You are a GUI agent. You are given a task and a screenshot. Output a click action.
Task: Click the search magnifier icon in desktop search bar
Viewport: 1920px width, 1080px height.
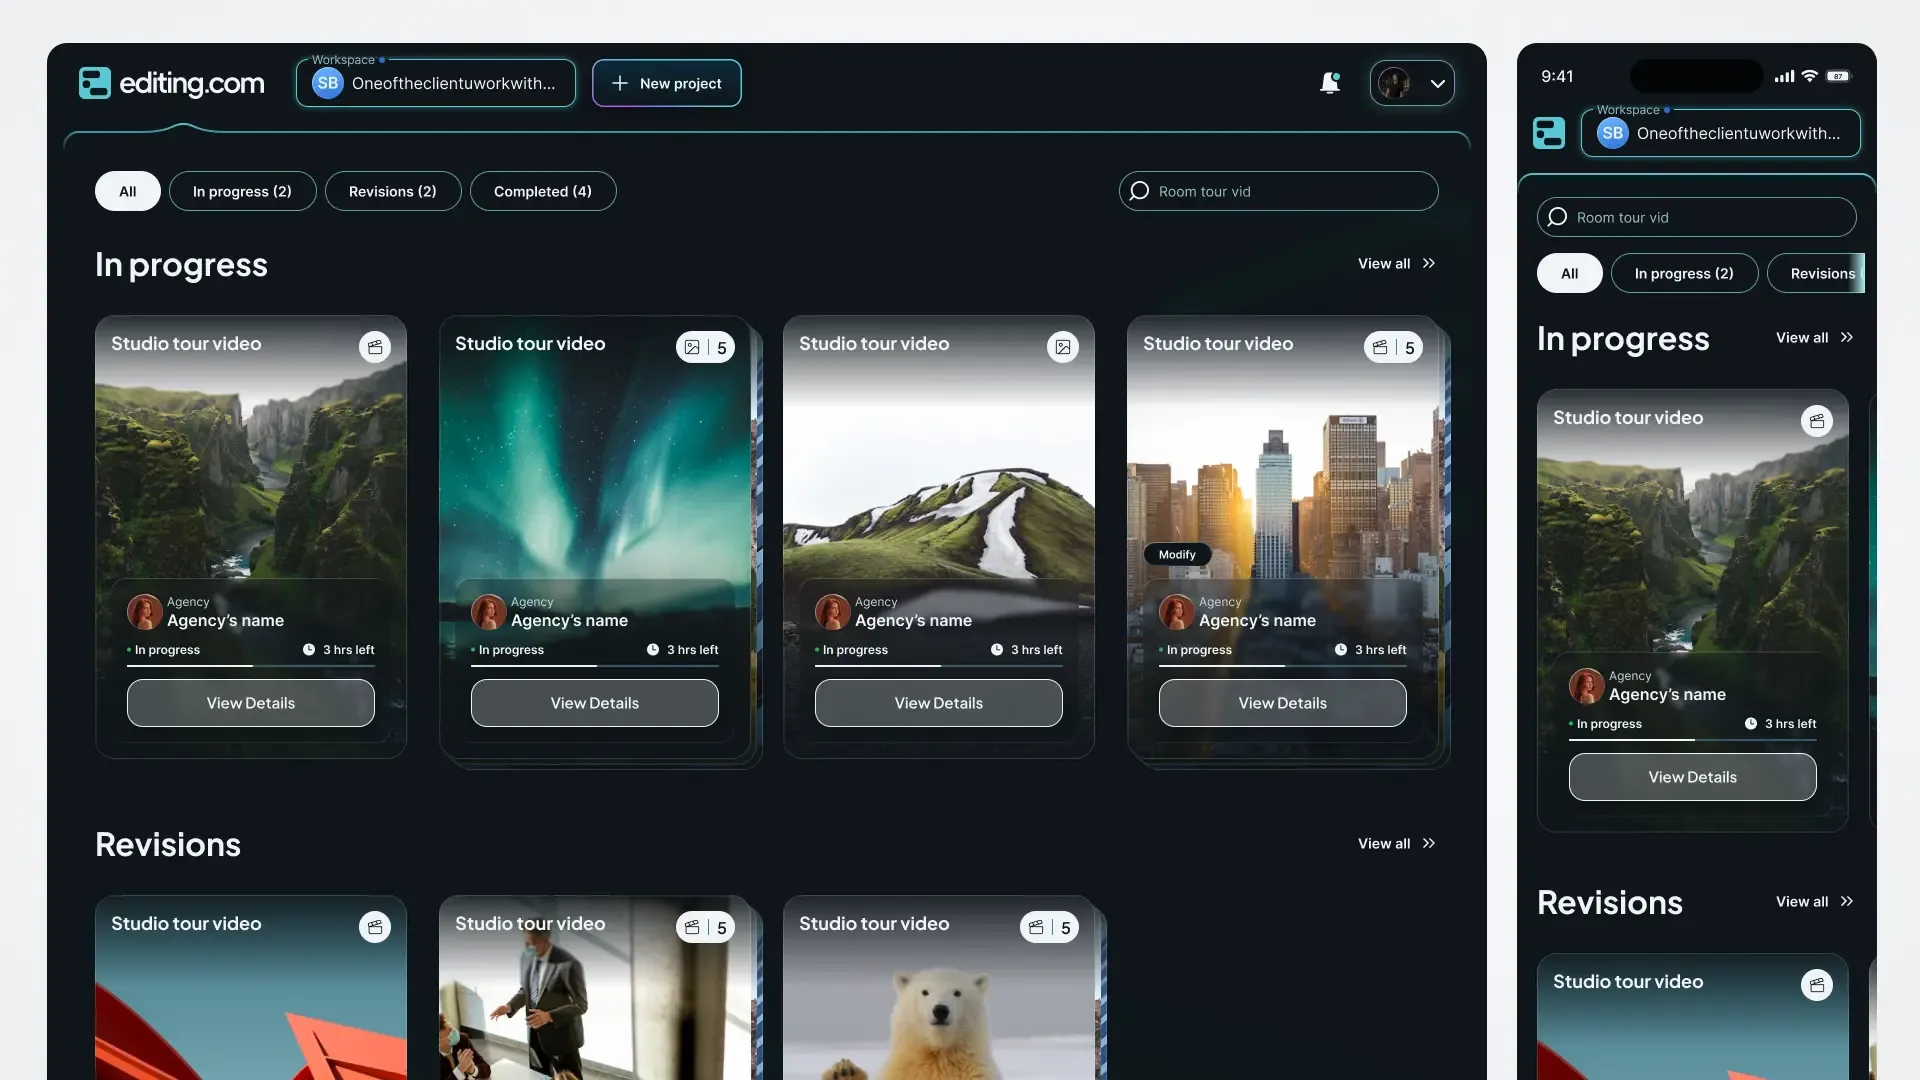tap(1139, 191)
